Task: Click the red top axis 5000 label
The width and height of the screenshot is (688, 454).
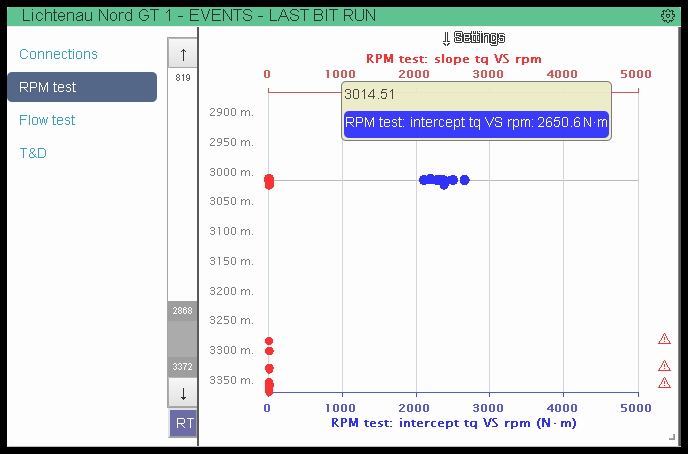Action: pos(636,74)
